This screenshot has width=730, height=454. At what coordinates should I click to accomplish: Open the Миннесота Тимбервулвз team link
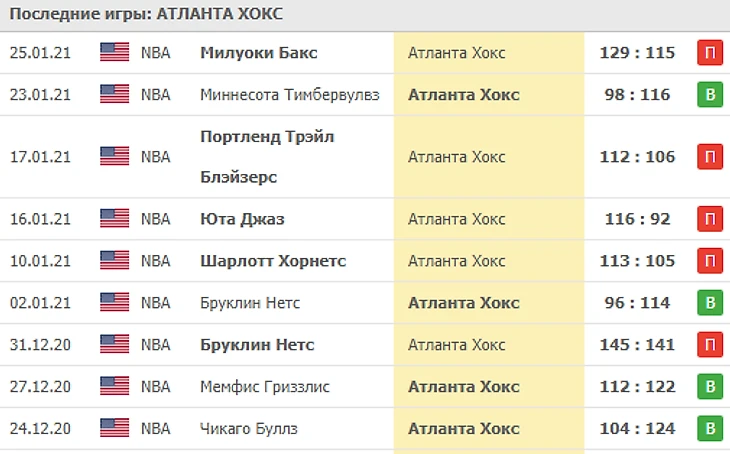tap(290, 95)
